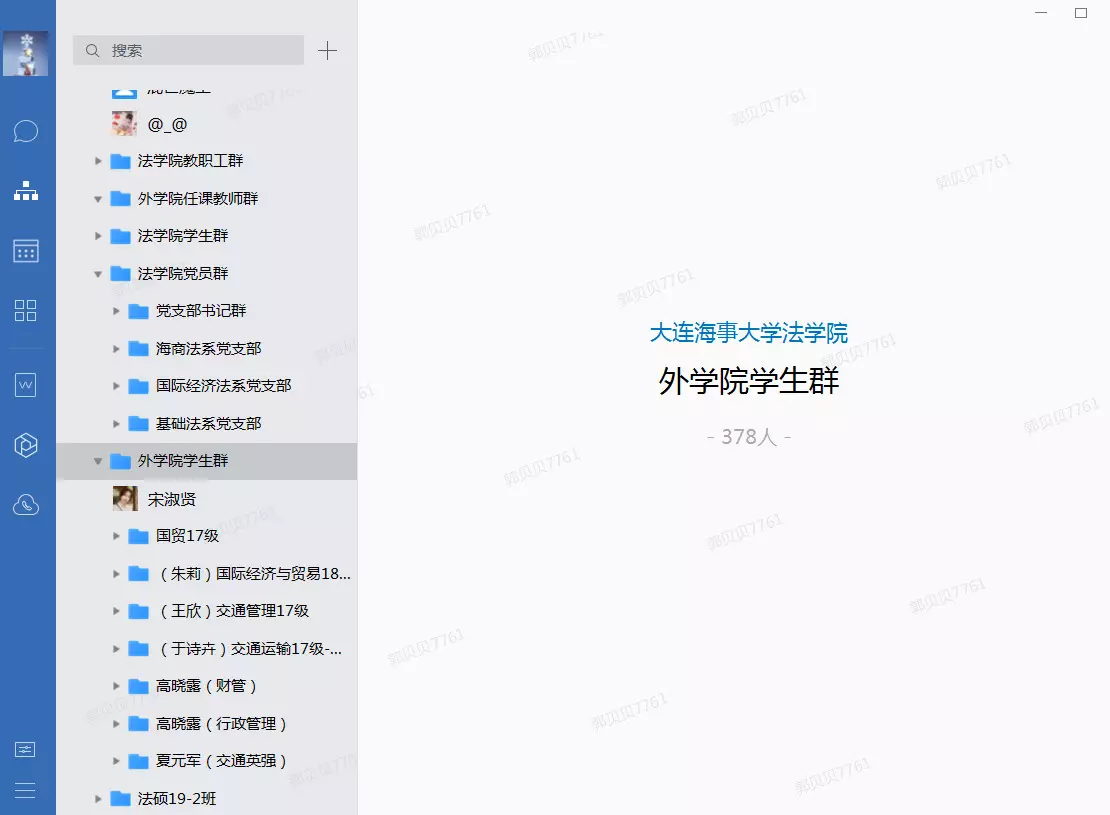The image size is (1110, 815).
Task: Select the organization contacts icon in sidebar
Action: coord(26,191)
